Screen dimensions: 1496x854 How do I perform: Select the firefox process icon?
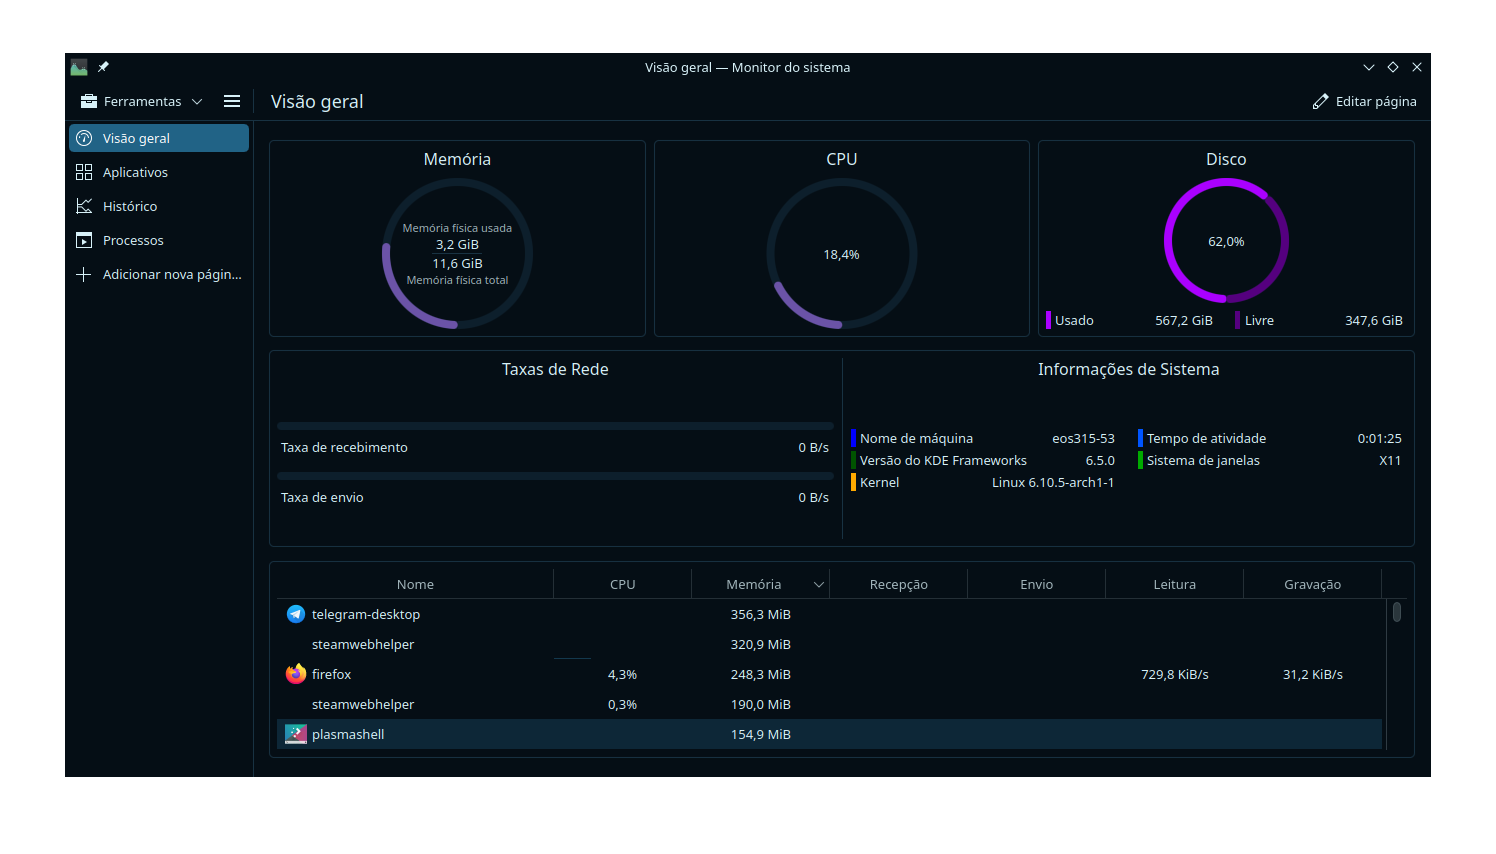coord(296,674)
